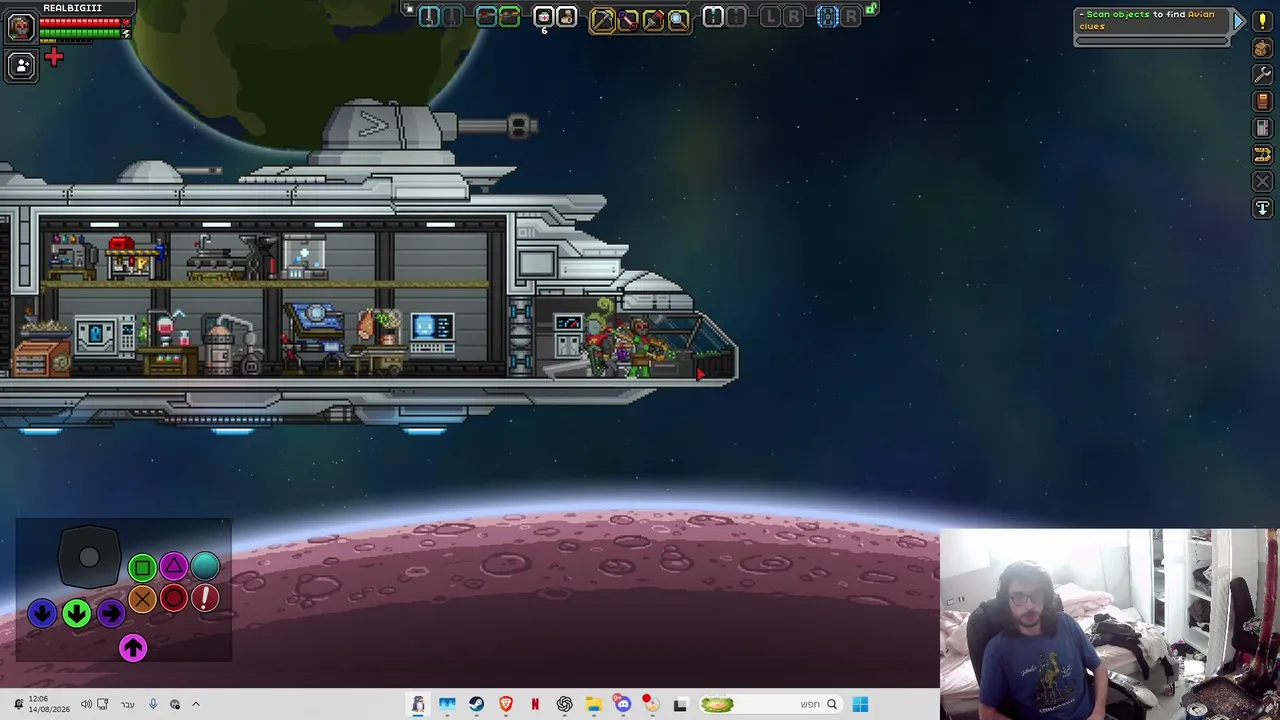Open the inventory backpack icon
This screenshot has height=720, width=1280.
tap(1262, 48)
